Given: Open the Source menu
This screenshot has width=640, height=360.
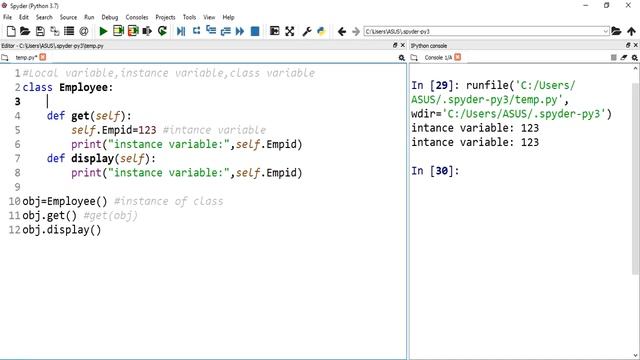Looking at the screenshot, I should tap(68, 17).
